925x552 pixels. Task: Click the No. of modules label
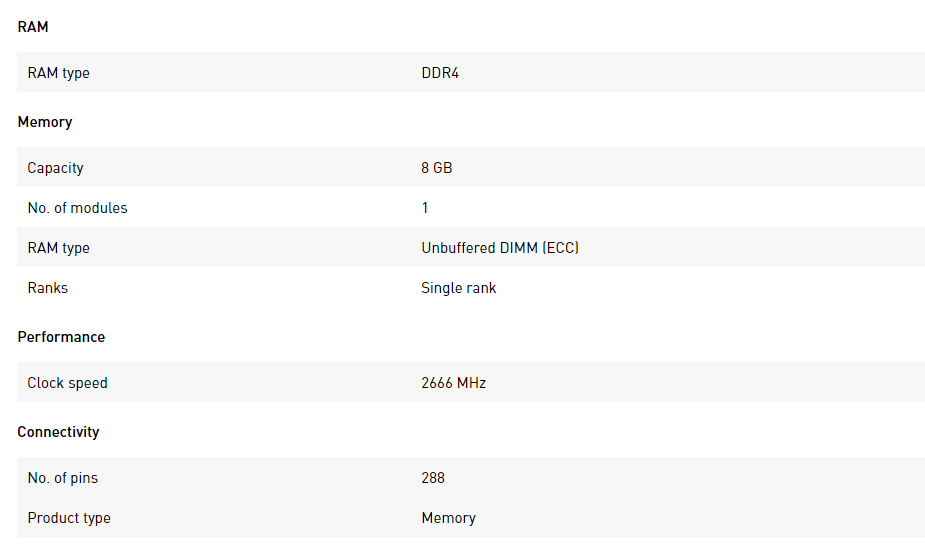click(x=77, y=208)
